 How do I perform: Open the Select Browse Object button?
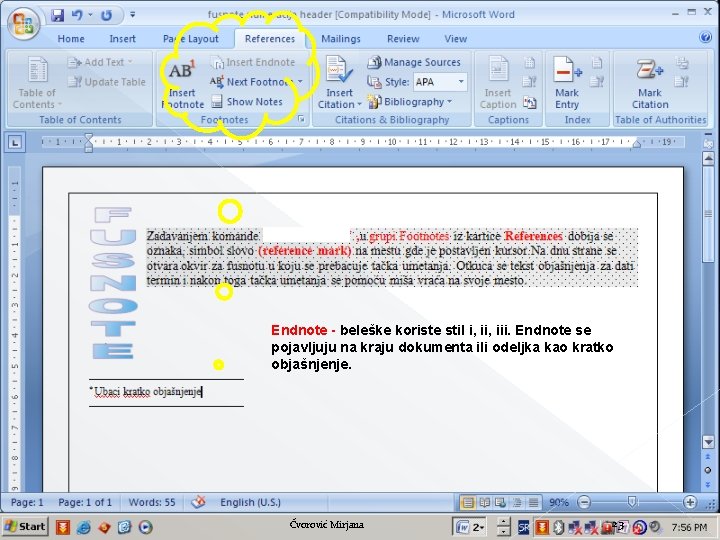coord(708,470)
